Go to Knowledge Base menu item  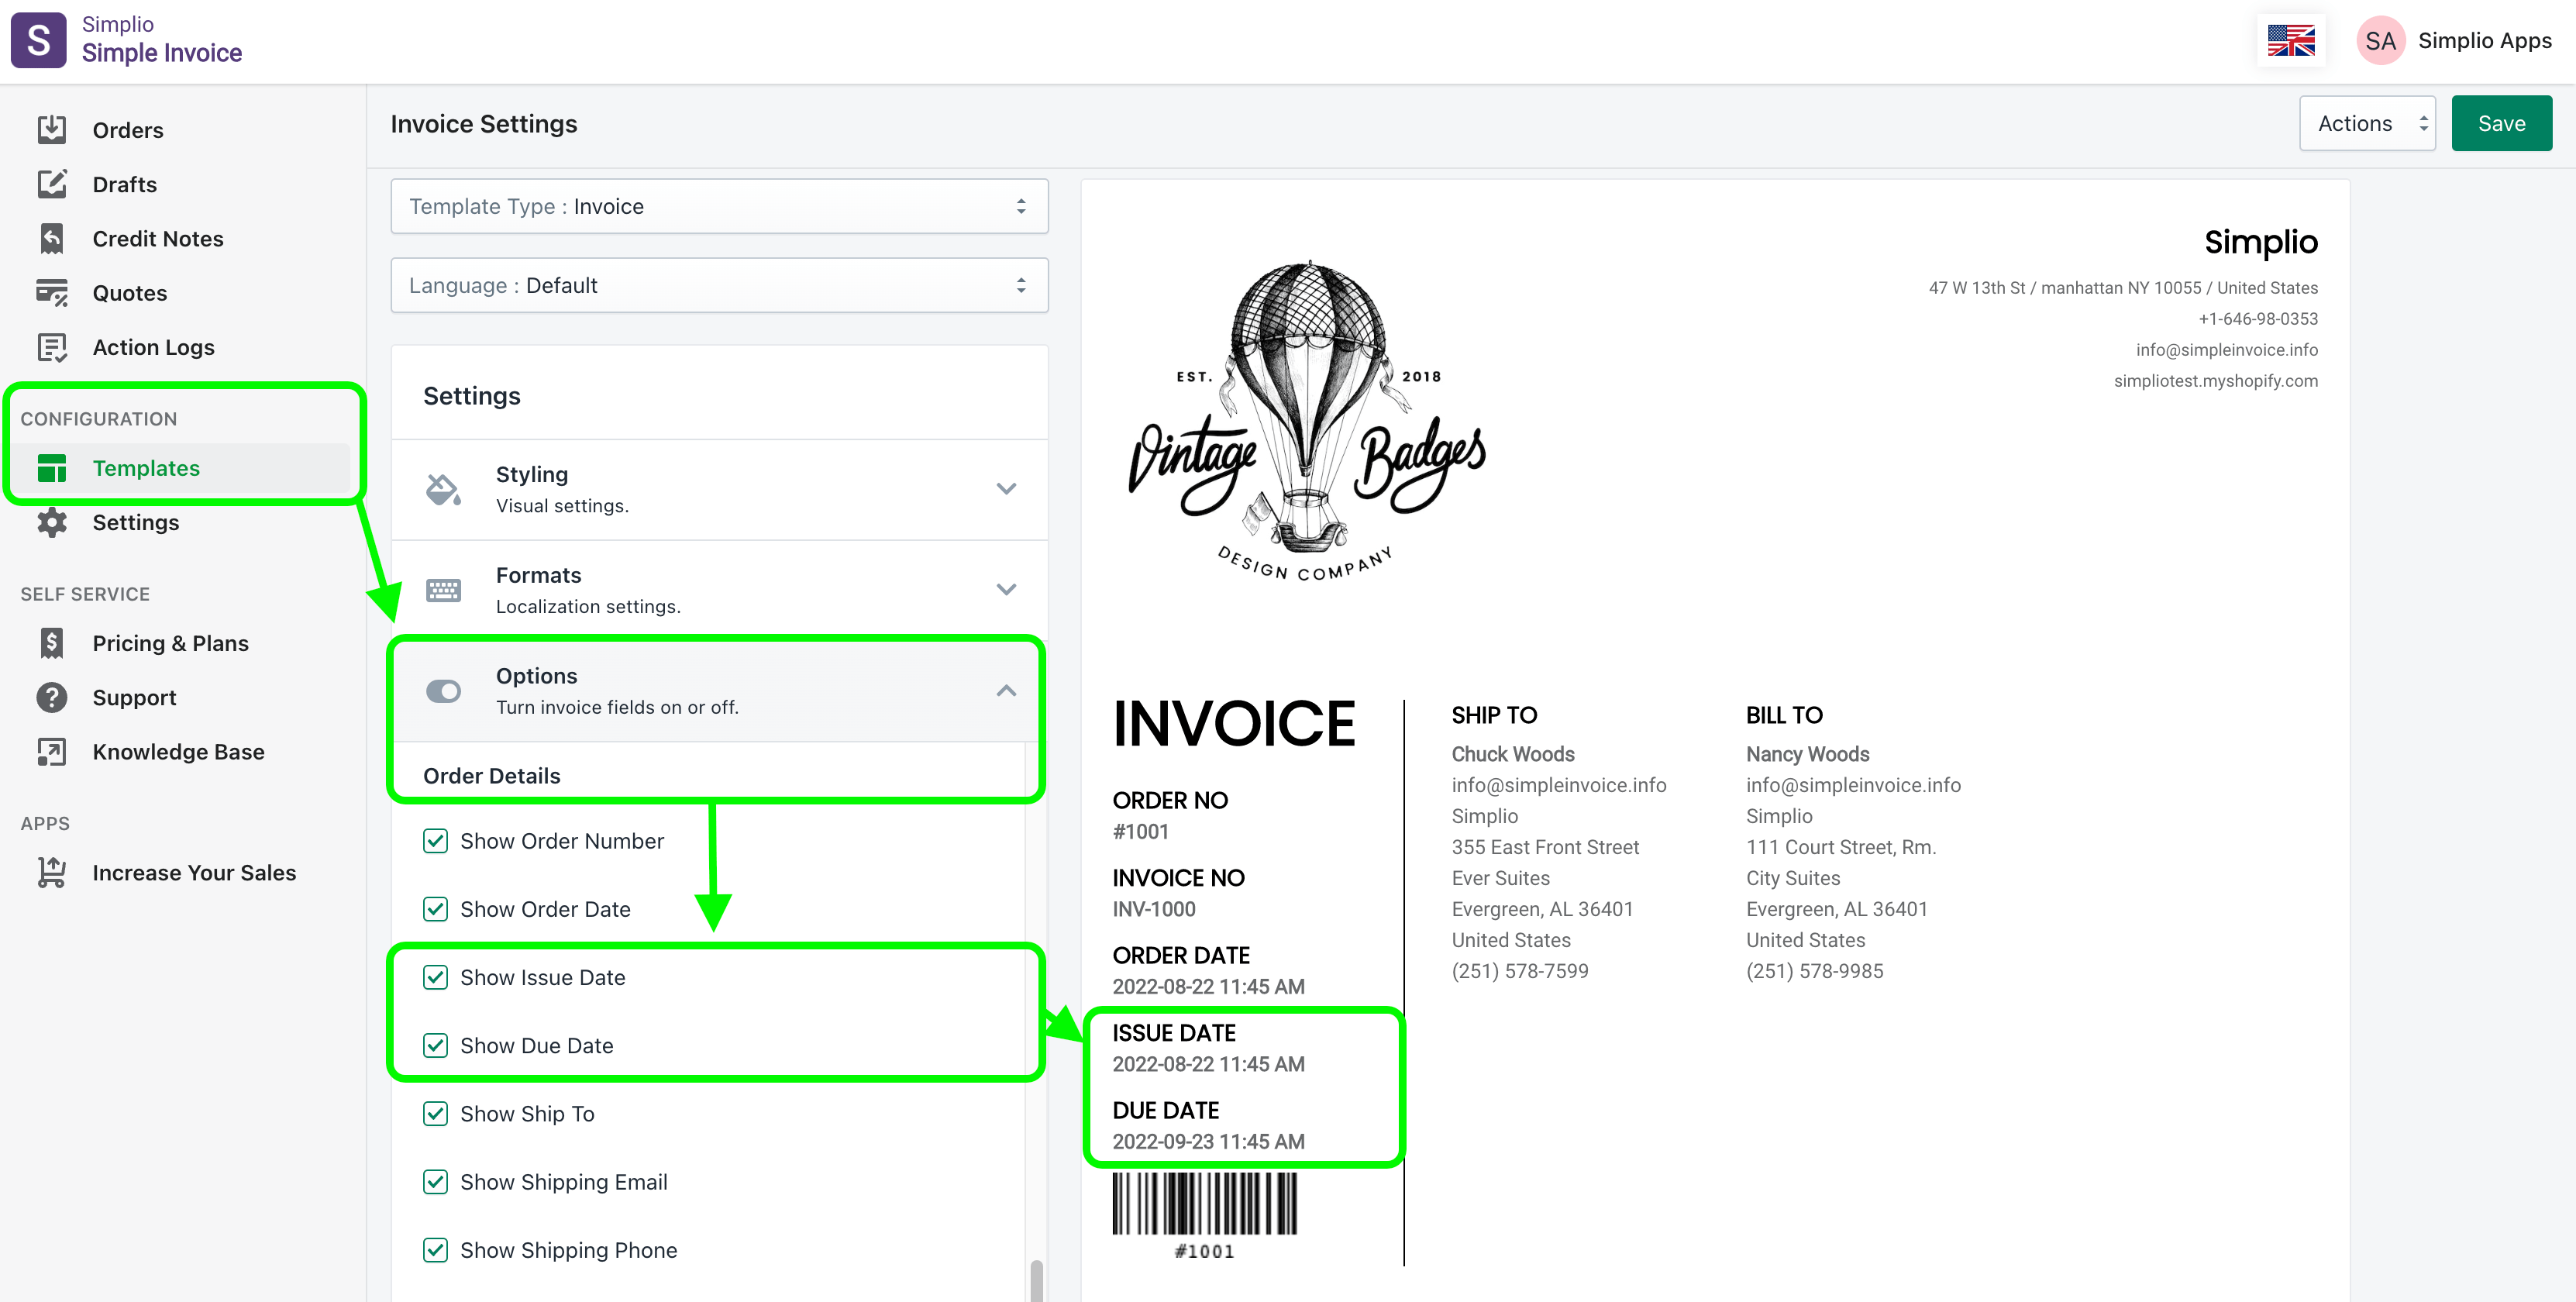point(178,752)
